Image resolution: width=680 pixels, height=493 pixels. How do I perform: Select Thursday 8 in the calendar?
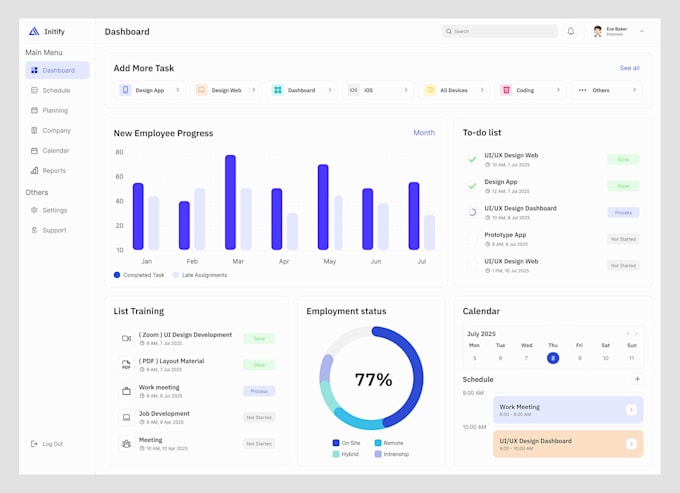tap(553, 358)
